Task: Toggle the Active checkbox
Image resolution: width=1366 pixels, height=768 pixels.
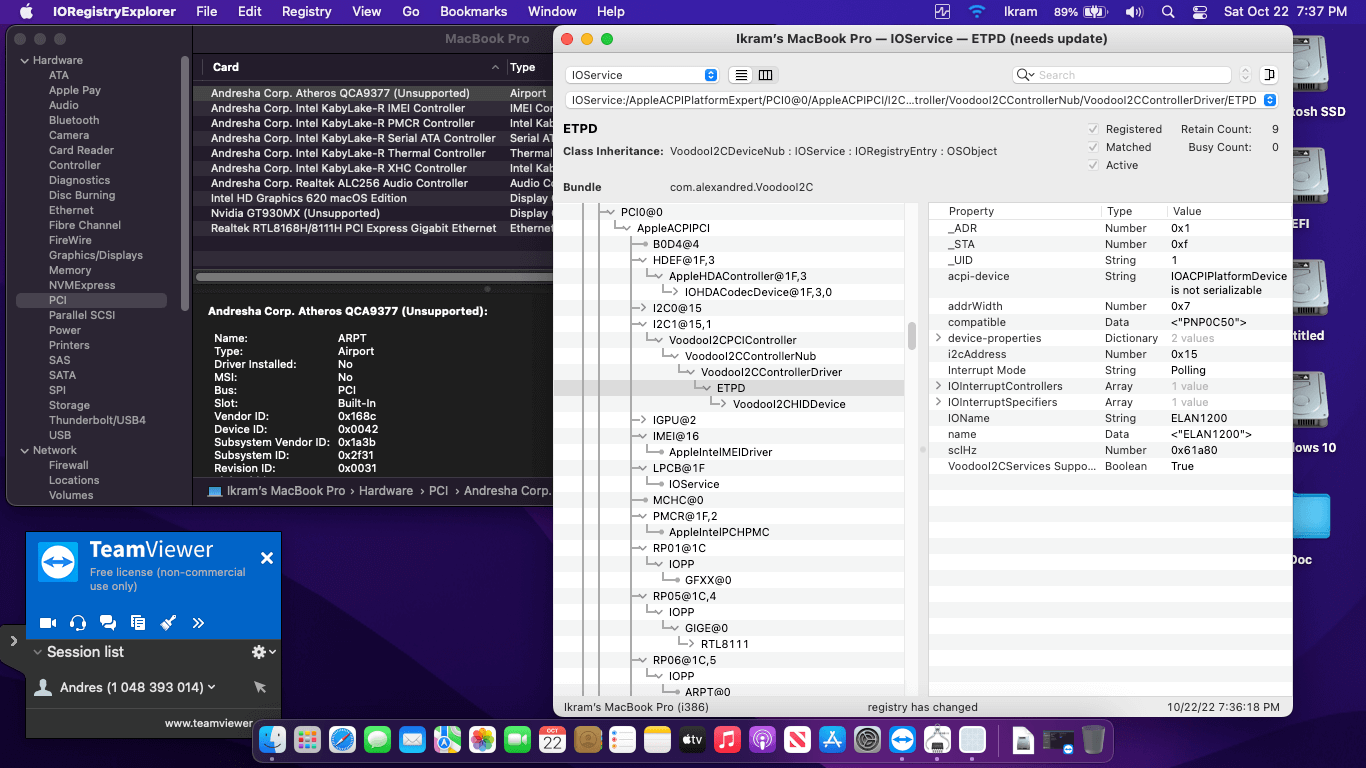Action: [x=1093, y=165]
